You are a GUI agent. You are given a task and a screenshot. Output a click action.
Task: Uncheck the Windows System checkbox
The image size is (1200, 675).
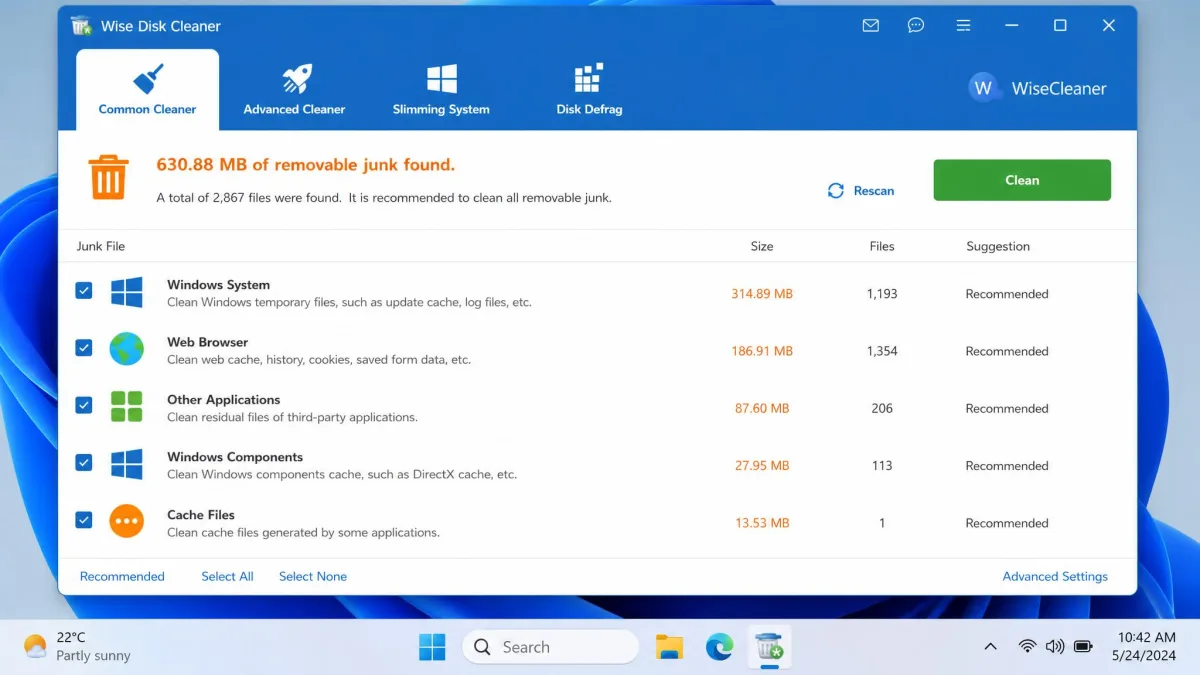point(84,291)
